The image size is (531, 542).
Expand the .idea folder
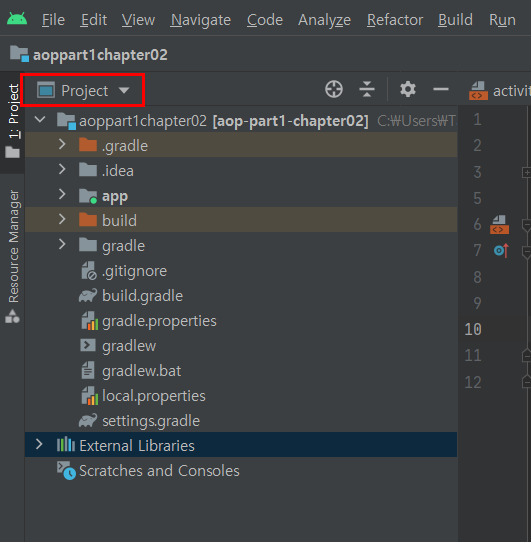click(62, 169)
